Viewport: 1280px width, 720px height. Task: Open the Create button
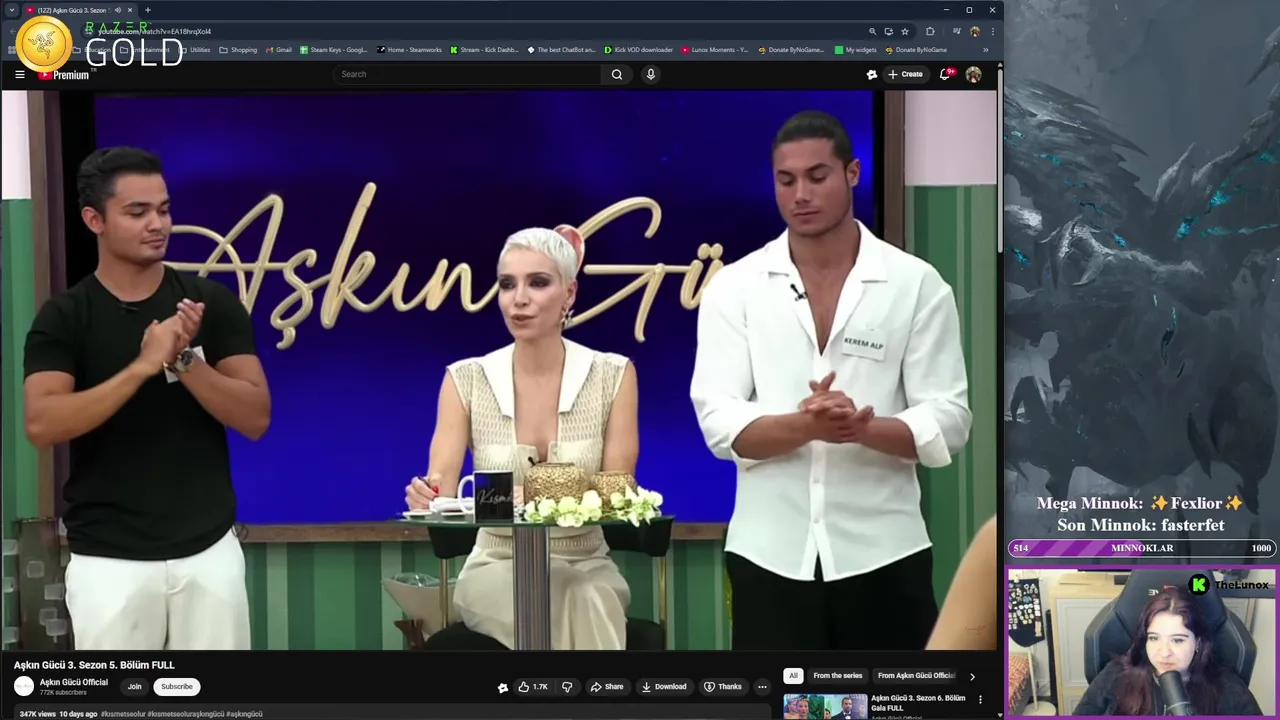click(905, 74)
